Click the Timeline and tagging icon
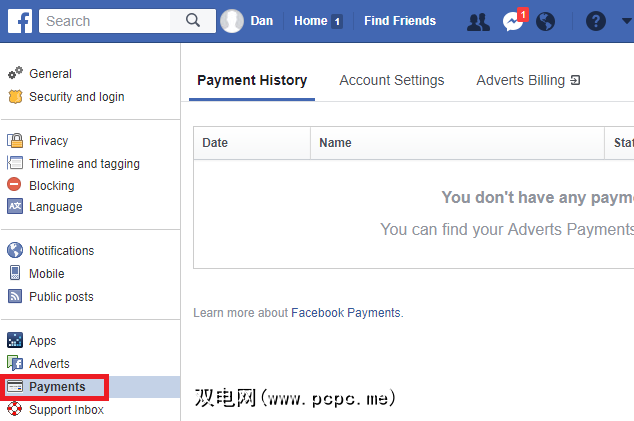 [15, 163]
